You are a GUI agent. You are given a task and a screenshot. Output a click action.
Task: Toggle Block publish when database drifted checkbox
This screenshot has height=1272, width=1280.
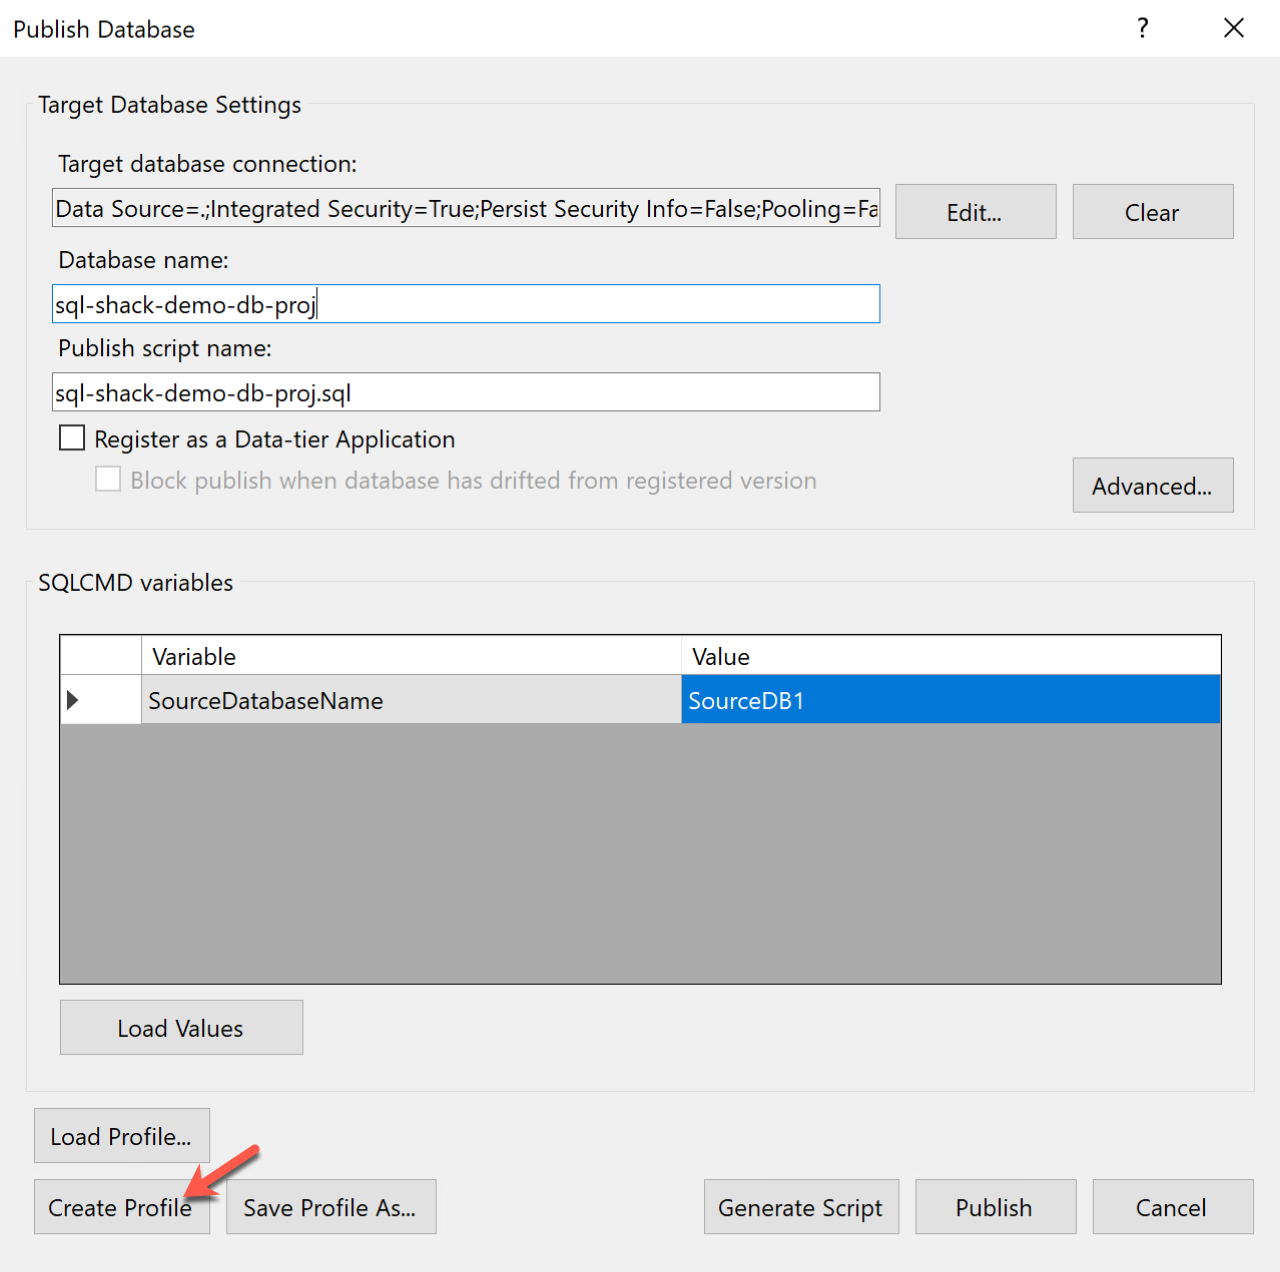pos(108,479)
